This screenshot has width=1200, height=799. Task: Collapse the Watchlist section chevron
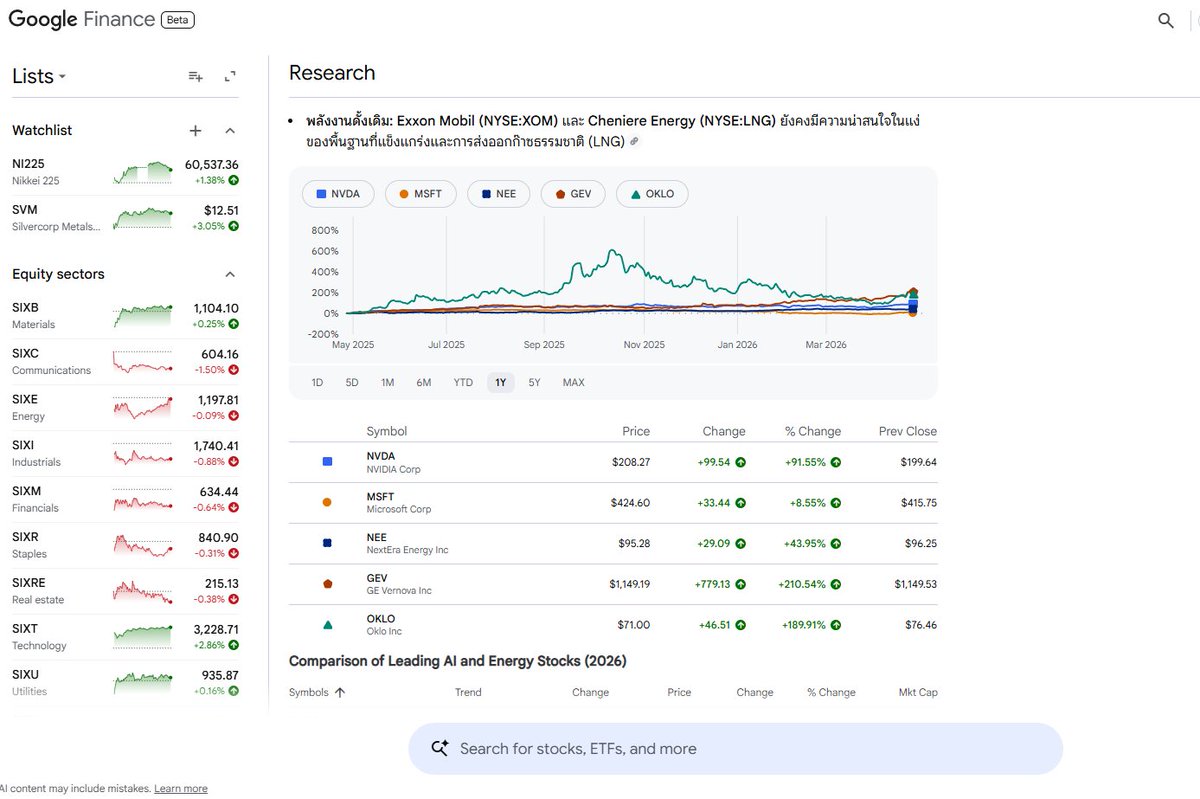tap(230, 130)
